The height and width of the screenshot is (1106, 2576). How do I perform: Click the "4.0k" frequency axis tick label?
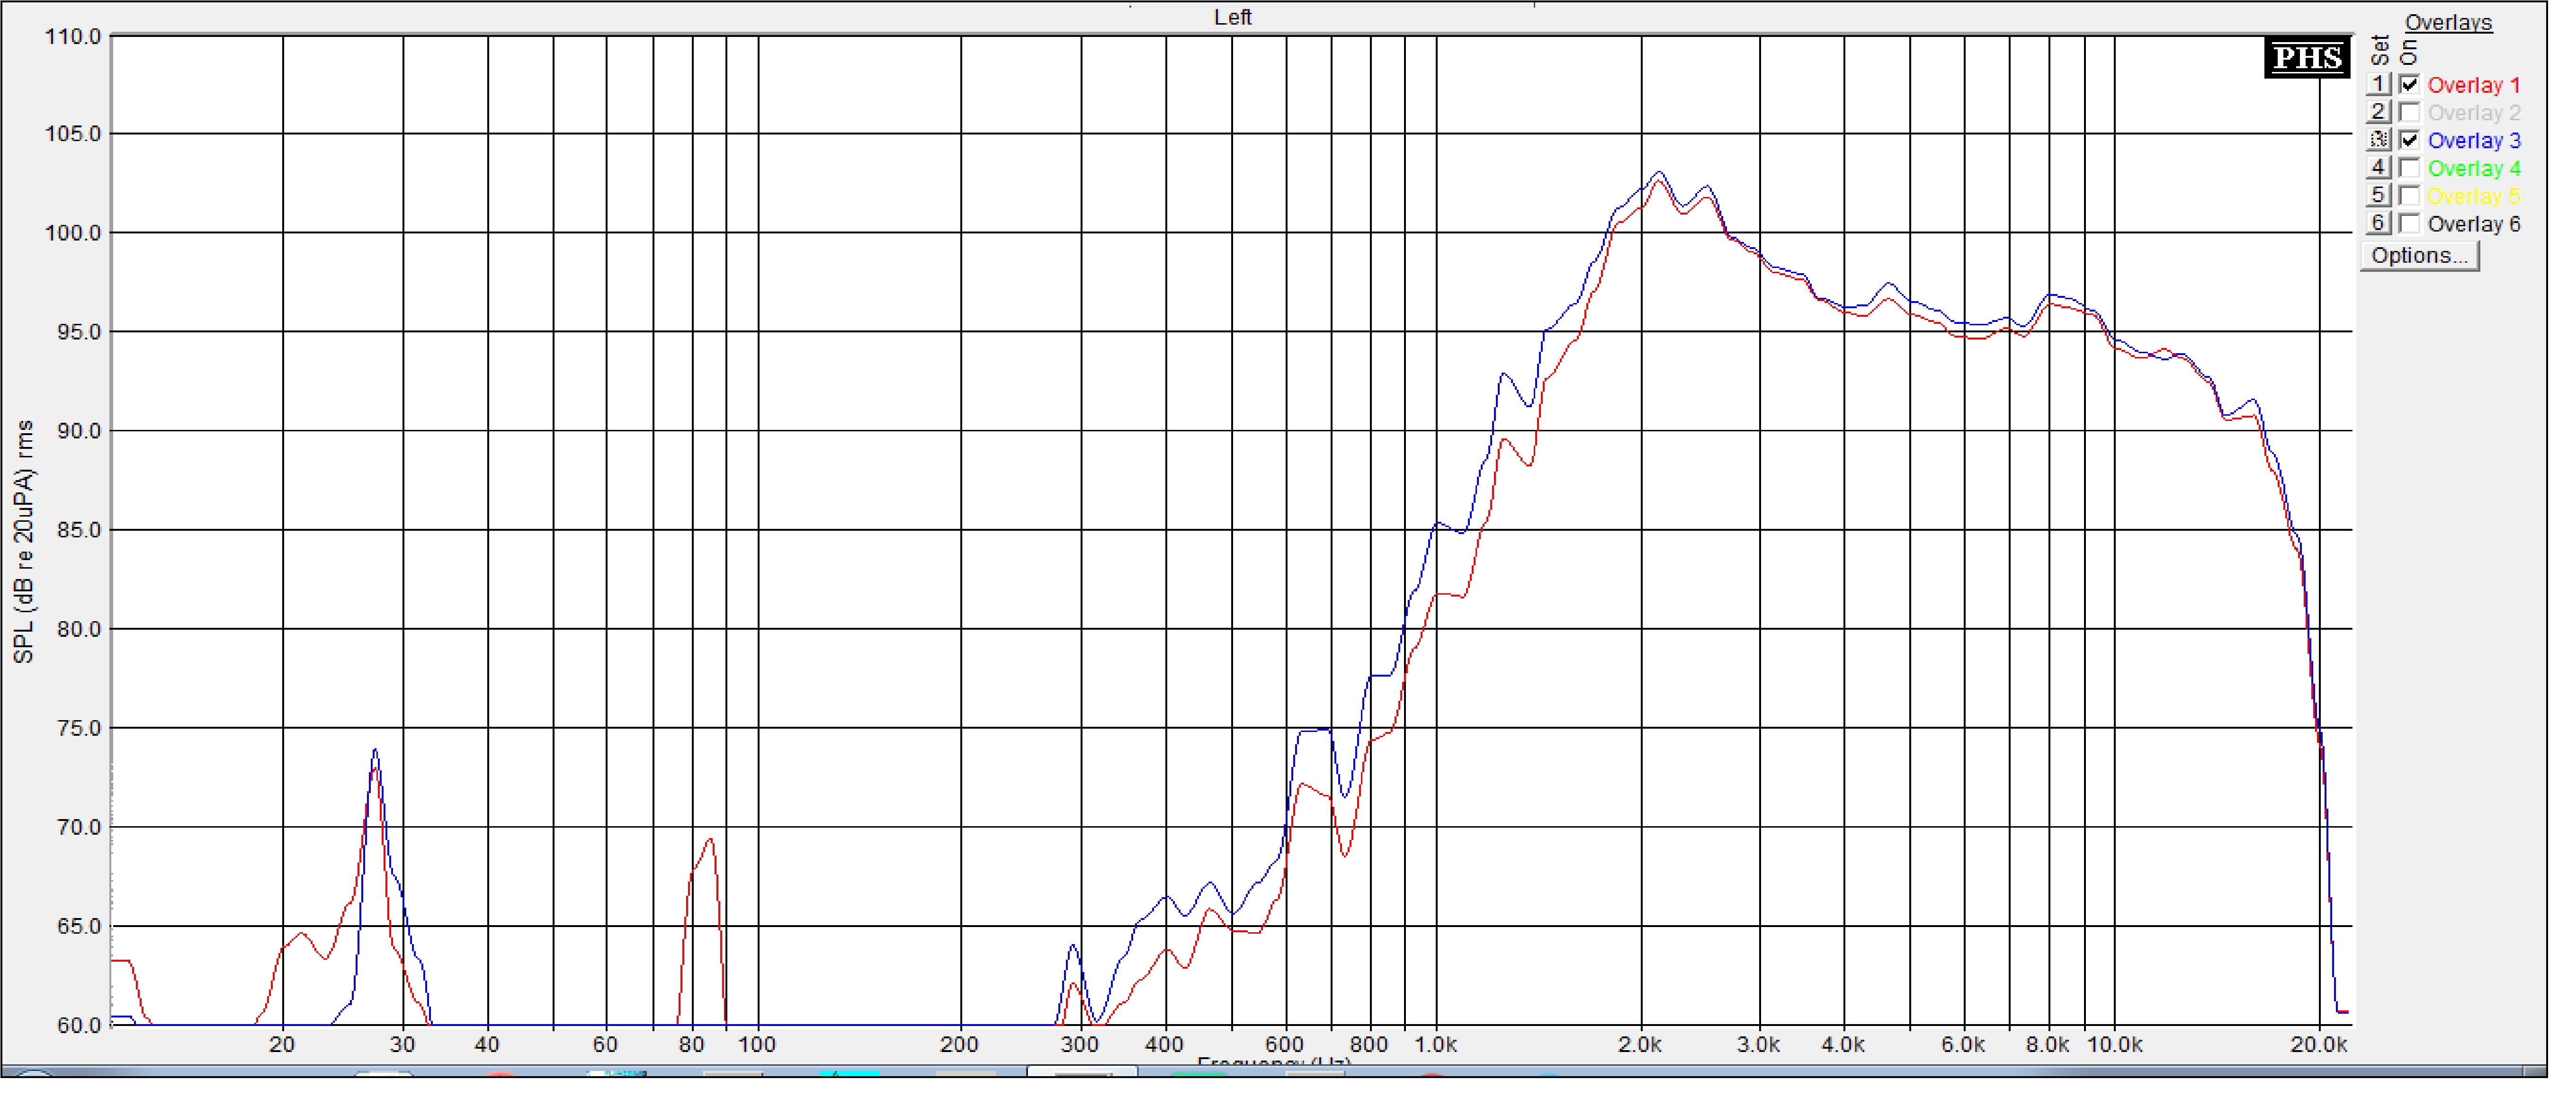1842,1044
